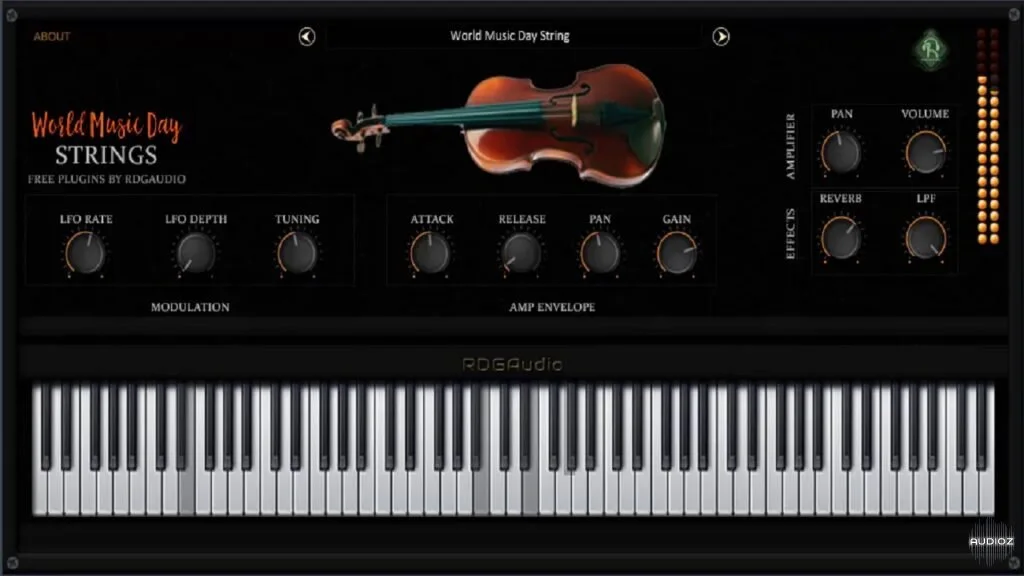Click the LPF knob

tap(925, 238)
